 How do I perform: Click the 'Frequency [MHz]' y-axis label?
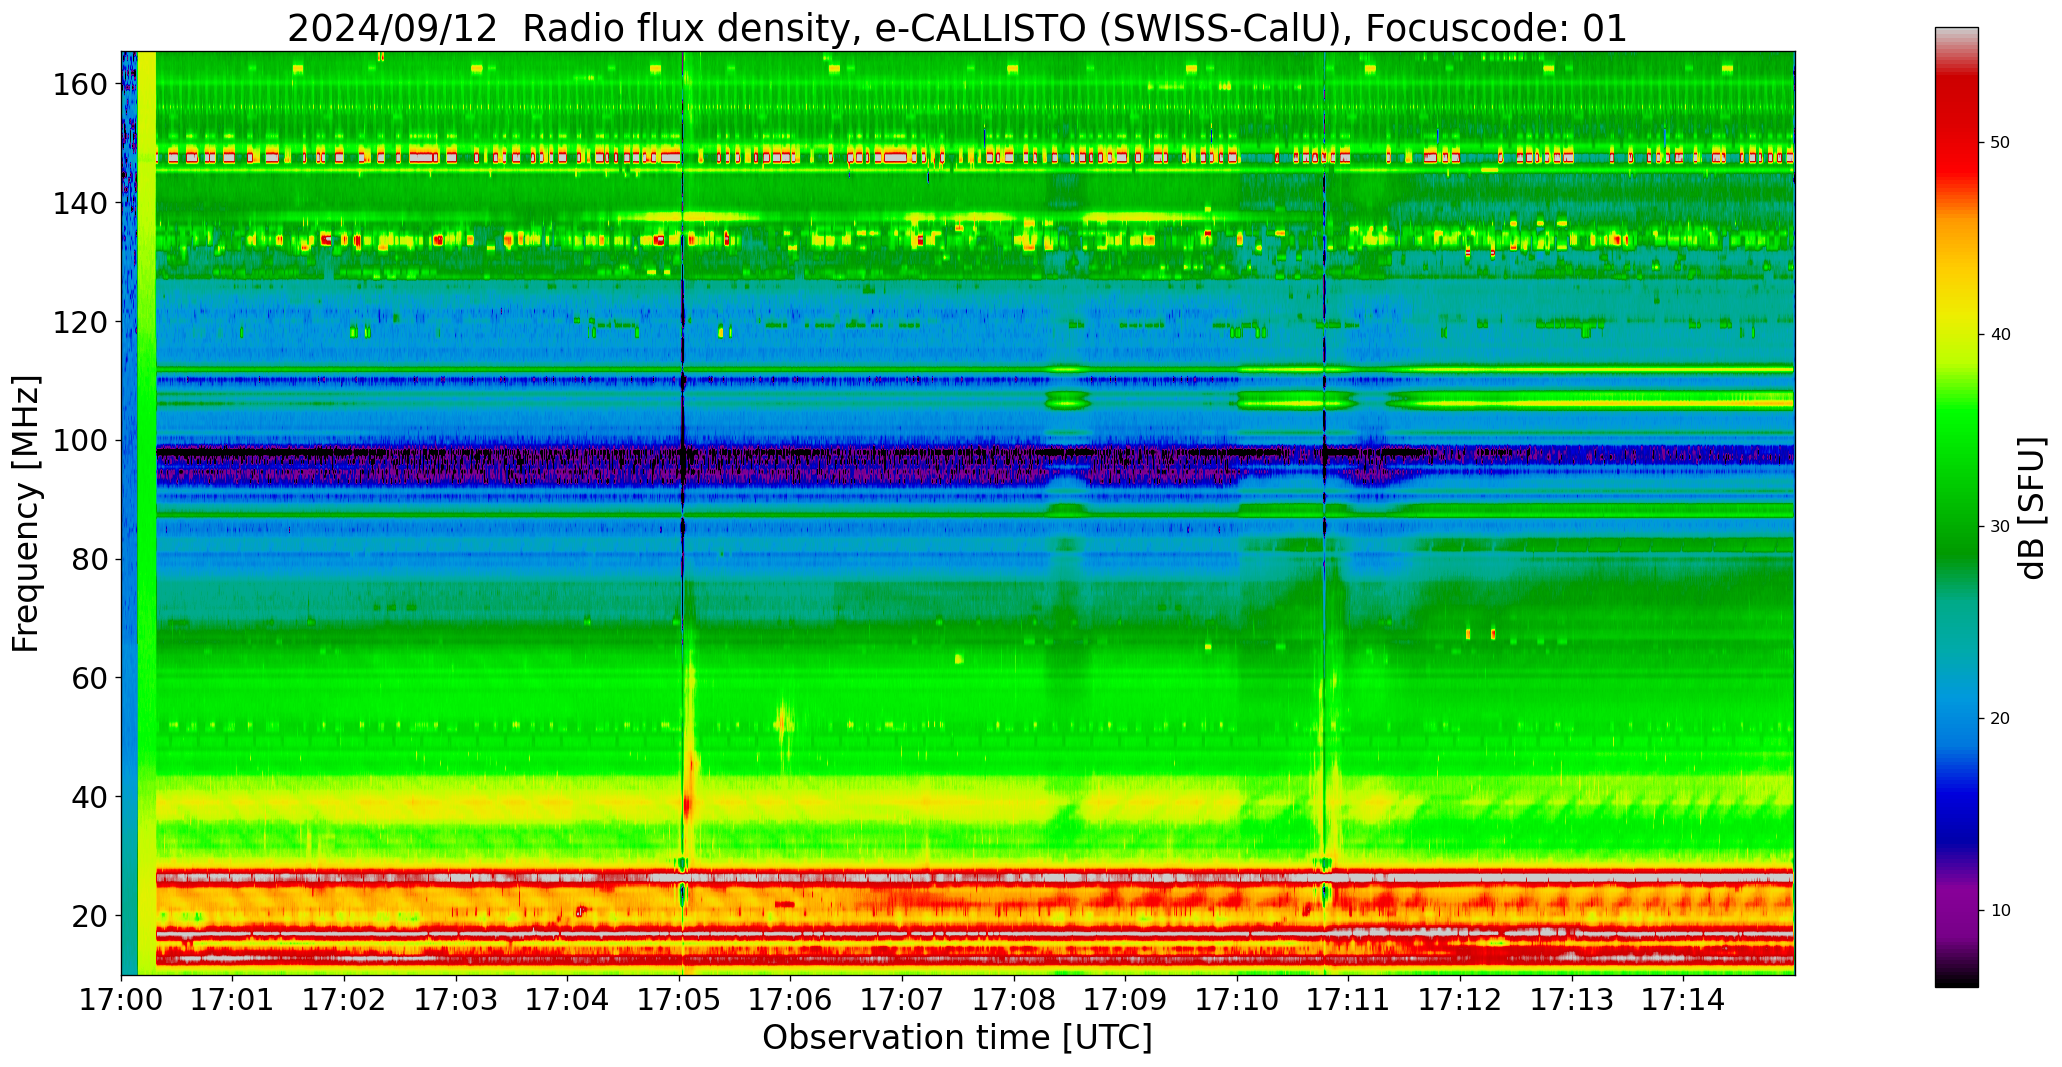point(26,514)
